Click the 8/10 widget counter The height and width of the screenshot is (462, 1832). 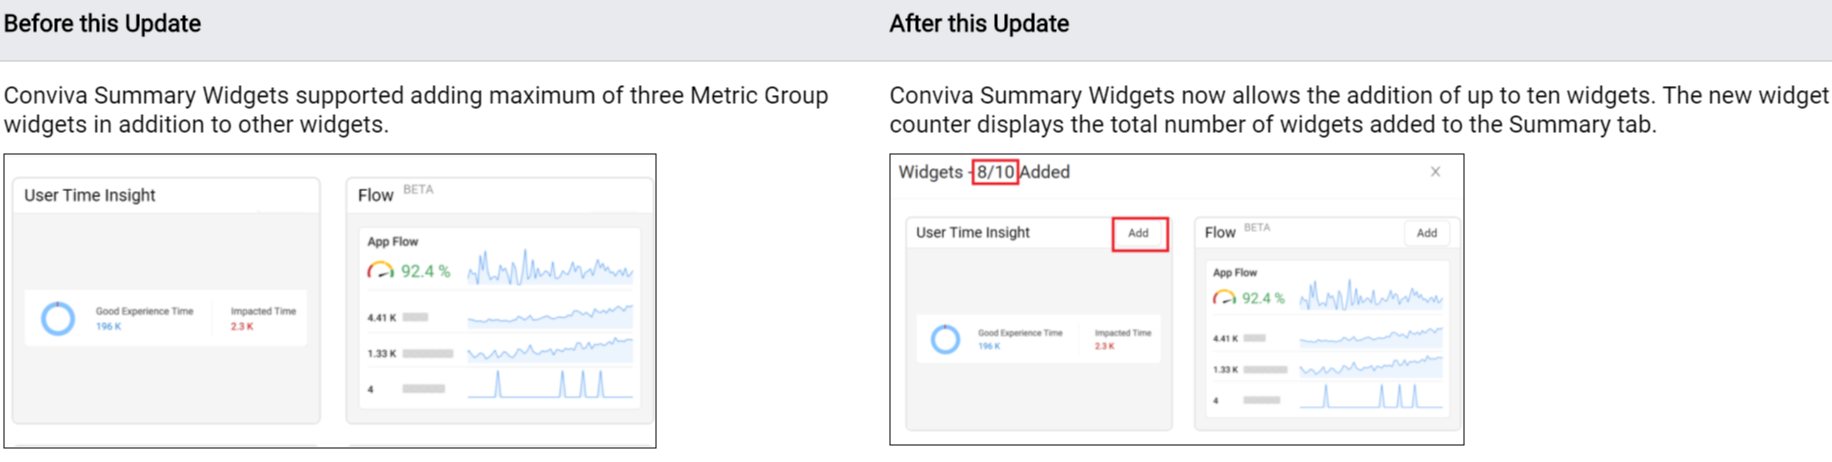click(995, 172)
